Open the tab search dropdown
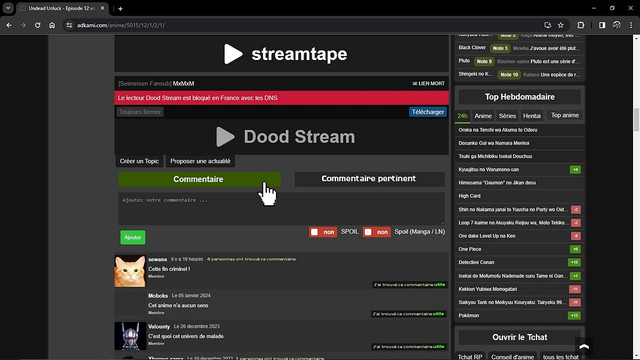The height and width of the screenshot is (360, 640). tap(8, 8)
